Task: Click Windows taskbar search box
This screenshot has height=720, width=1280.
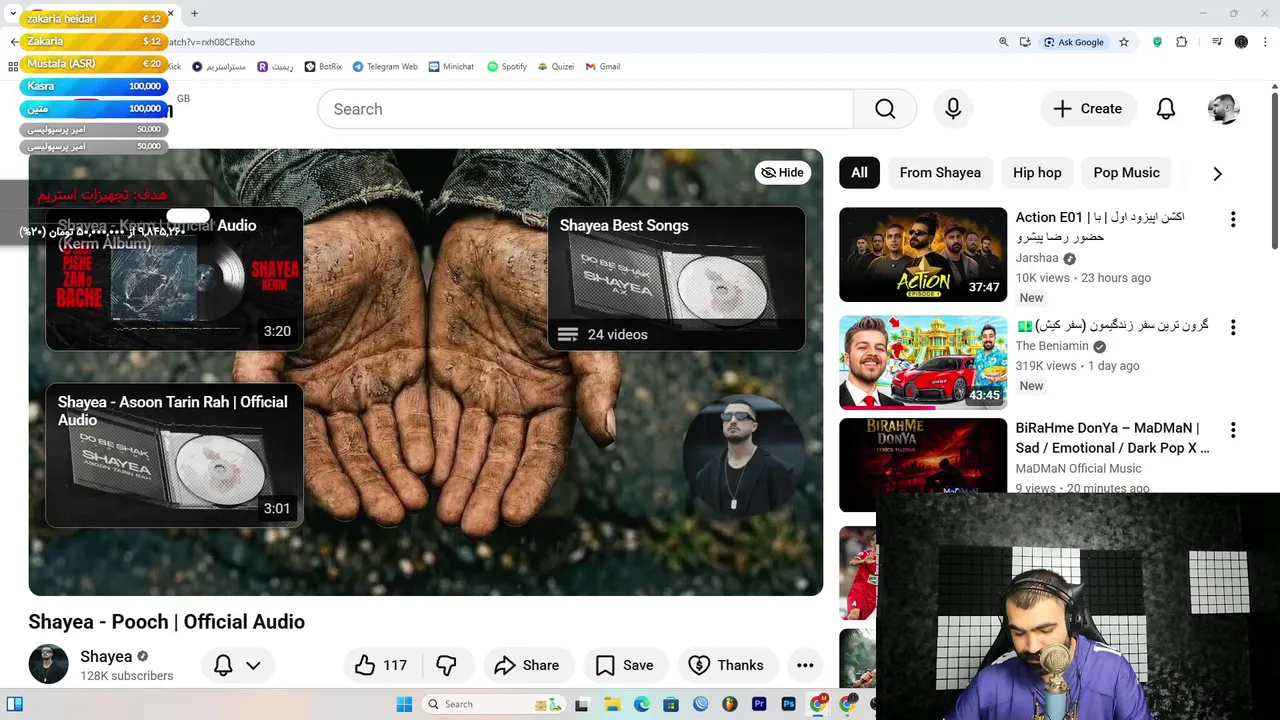Action: (493, 704)
